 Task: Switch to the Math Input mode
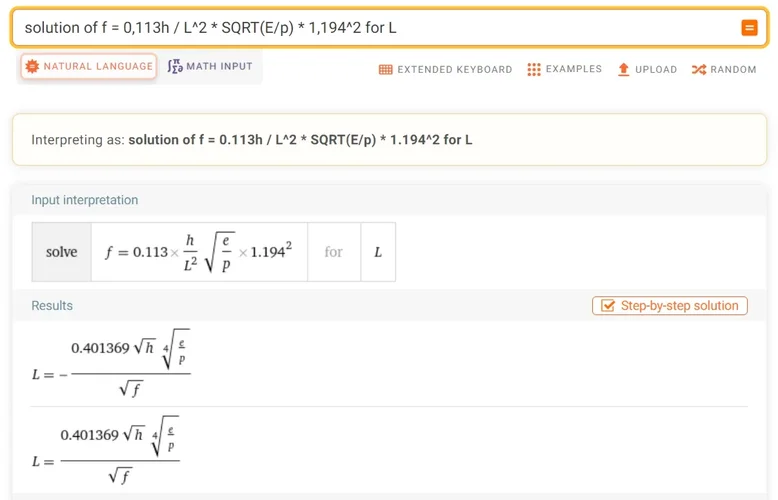(218, 67)
